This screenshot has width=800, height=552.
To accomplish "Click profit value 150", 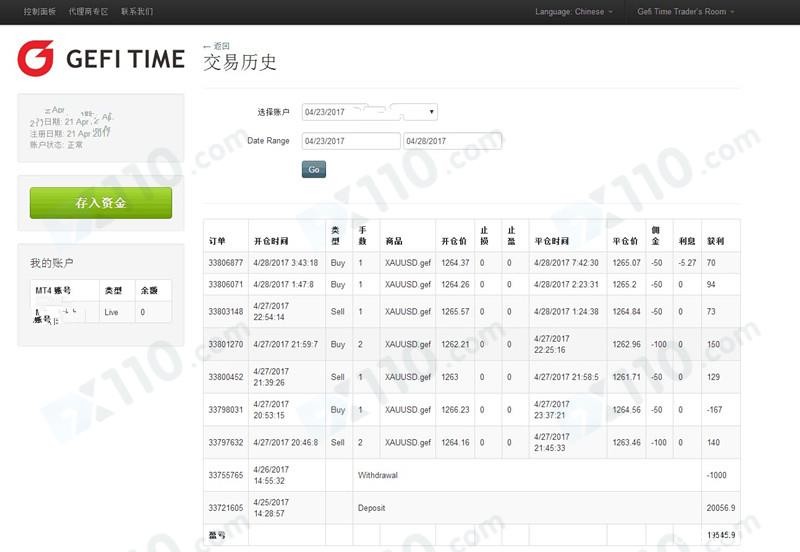I will [713, 344].
